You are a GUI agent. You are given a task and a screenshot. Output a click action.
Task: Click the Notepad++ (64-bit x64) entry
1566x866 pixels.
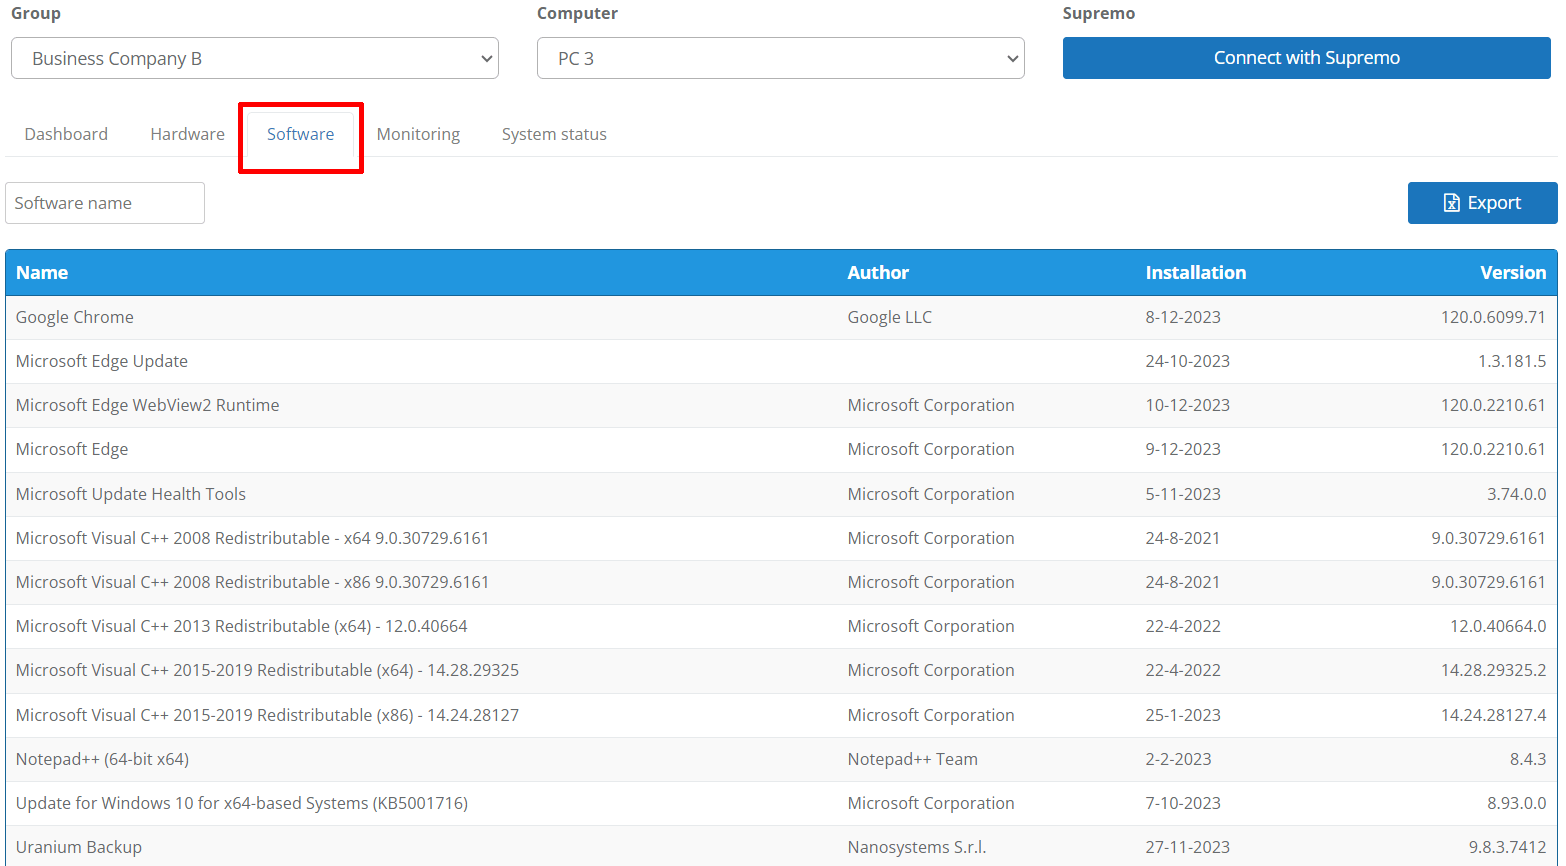[x=102, y=759]
